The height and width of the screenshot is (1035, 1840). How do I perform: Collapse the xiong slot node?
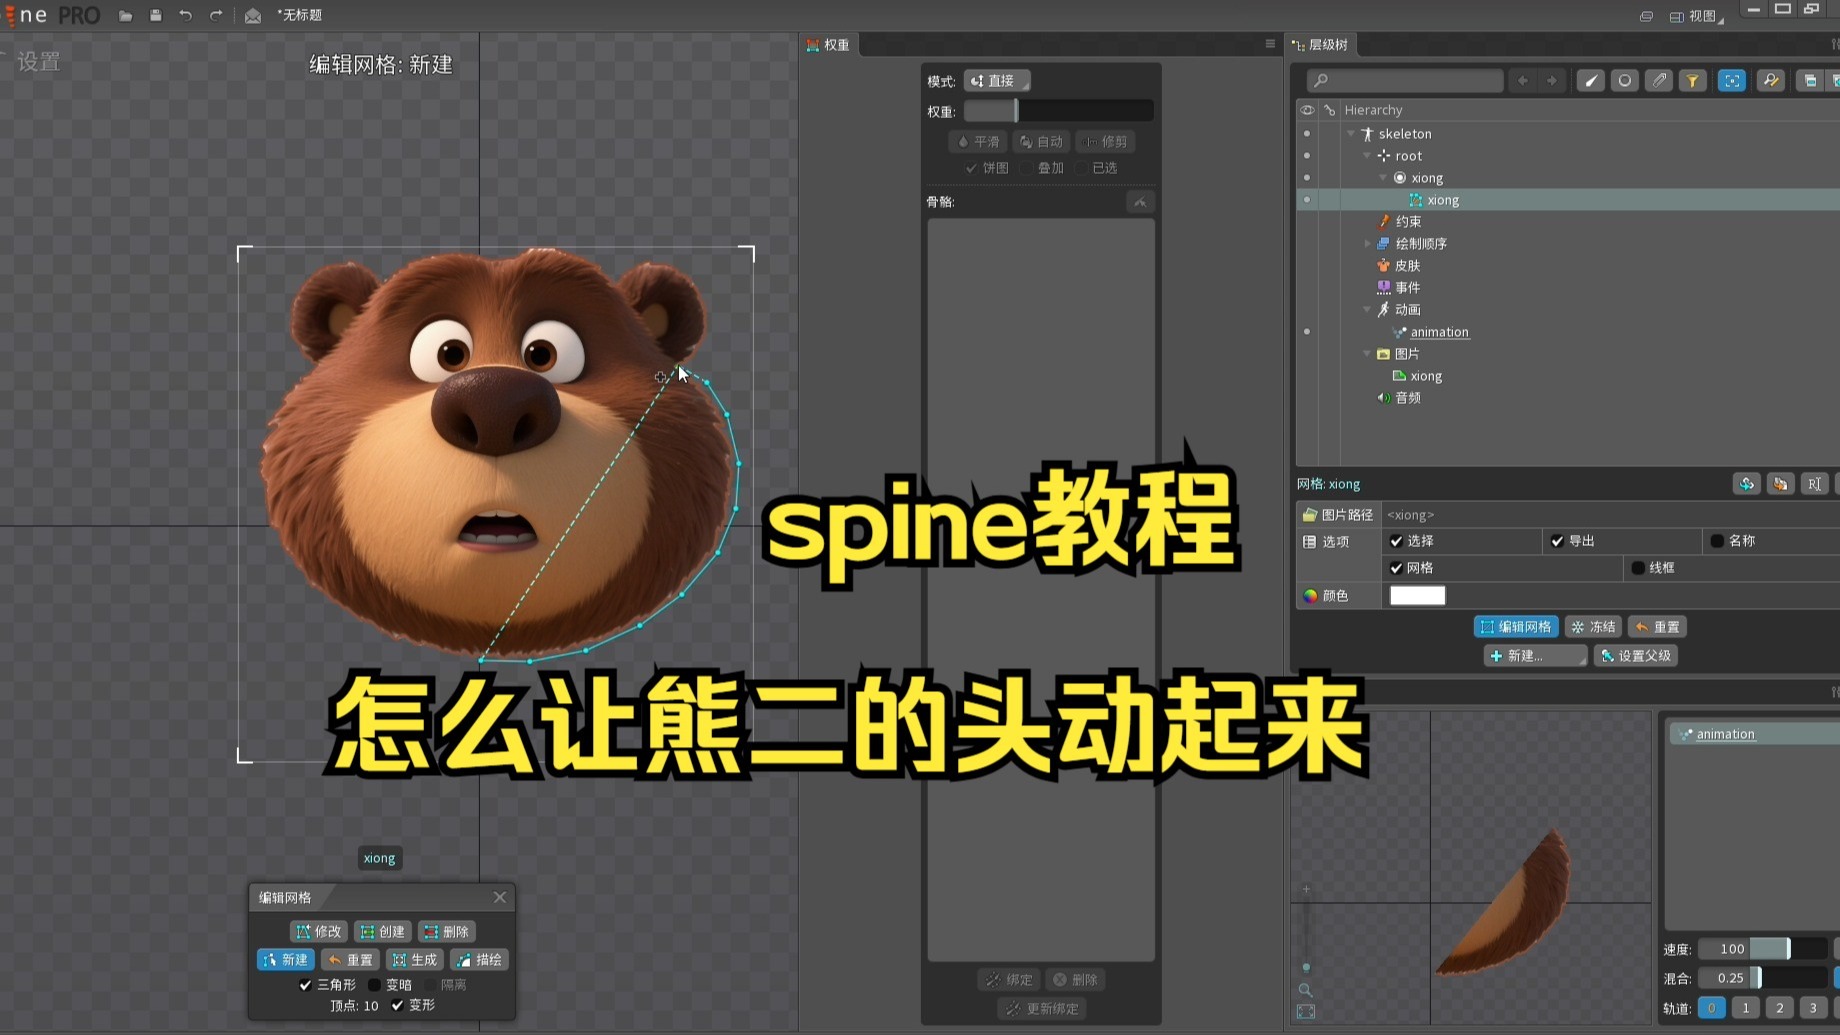click(1383, 177)
